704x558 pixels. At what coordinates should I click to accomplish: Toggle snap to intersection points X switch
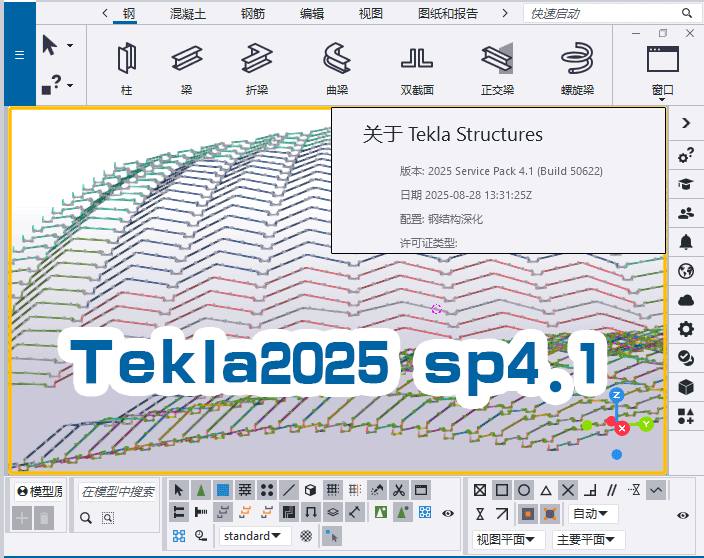pyautogui.click(x=568, y=490)
